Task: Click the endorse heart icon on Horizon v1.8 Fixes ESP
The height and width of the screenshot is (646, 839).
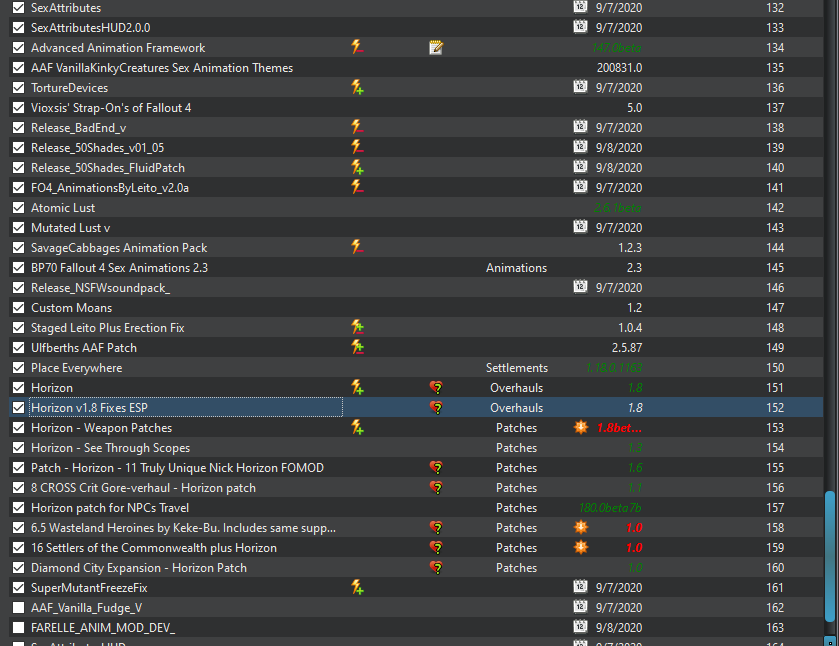Action: [437, 407]
